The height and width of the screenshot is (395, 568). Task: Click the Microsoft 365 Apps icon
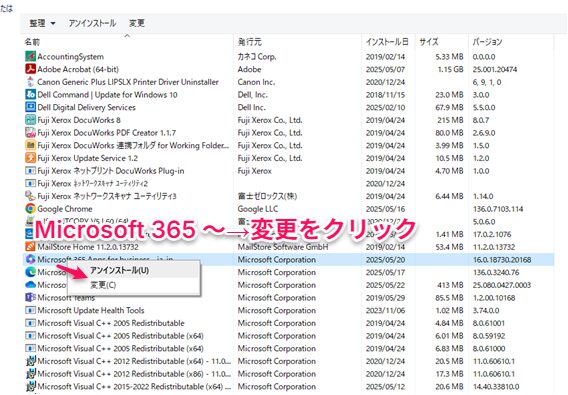[30, 259]
